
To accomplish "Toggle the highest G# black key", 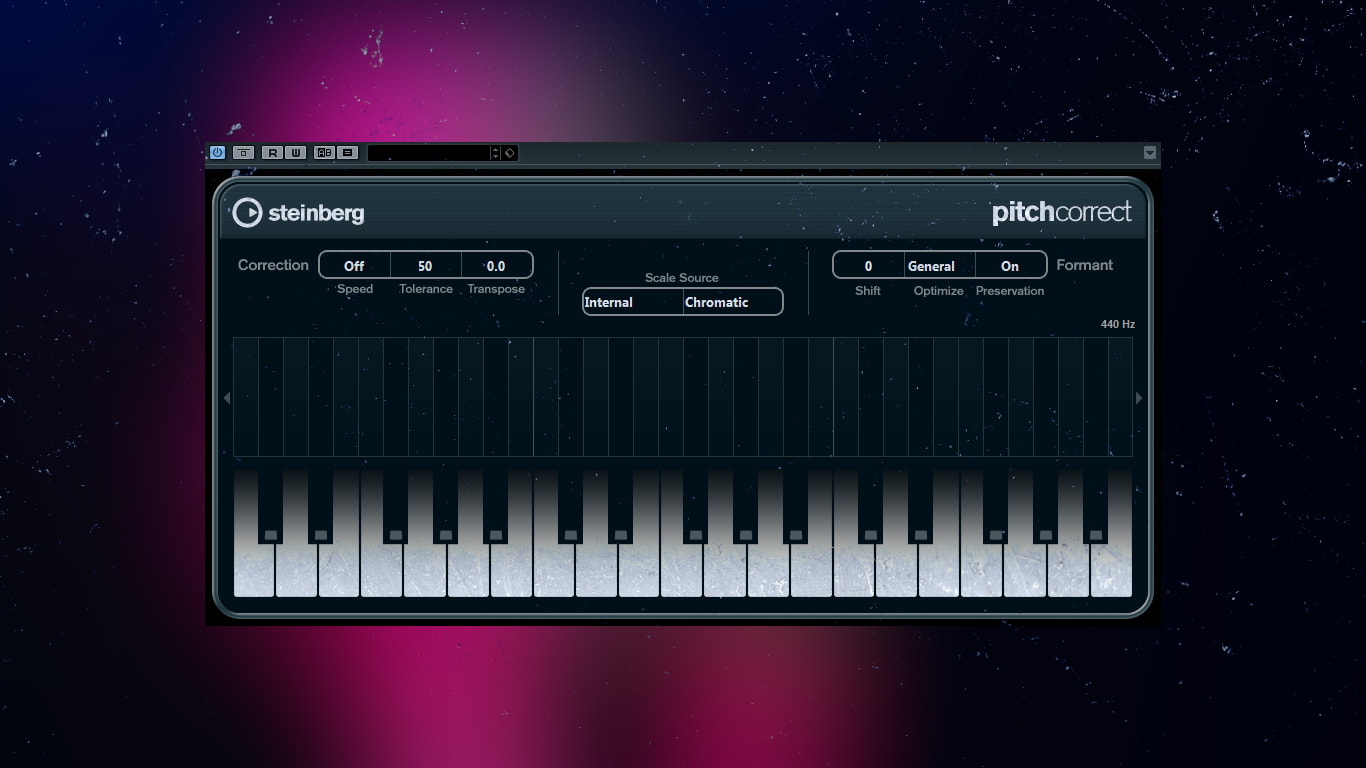I will click(1046, 506).
